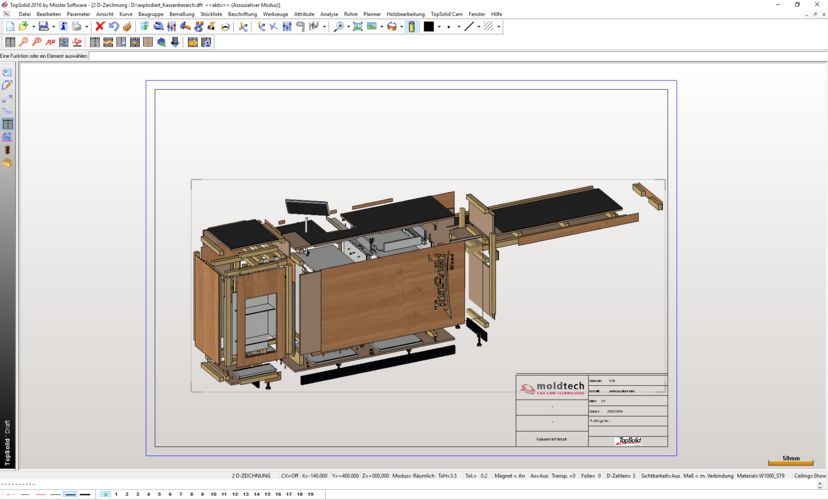The width and height of the screenshot is (828, 500).
Task: Click 'Folie= 0' in status bar
Action: click(591, 476)
